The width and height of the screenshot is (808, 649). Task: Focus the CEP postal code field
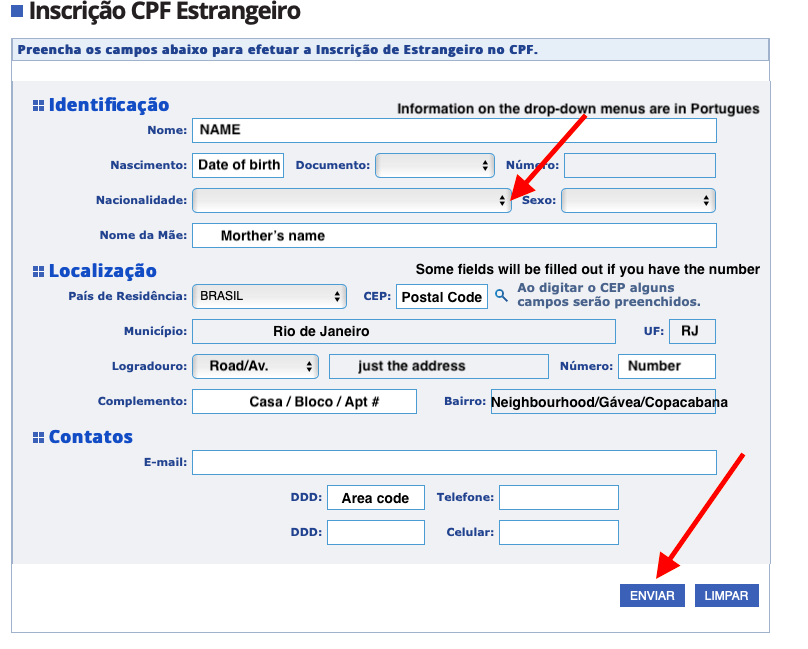point(442,296)
